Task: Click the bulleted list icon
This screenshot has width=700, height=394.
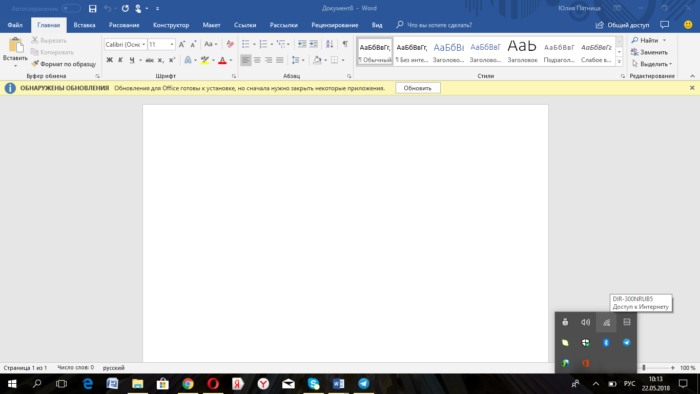Action: point(246,44)
